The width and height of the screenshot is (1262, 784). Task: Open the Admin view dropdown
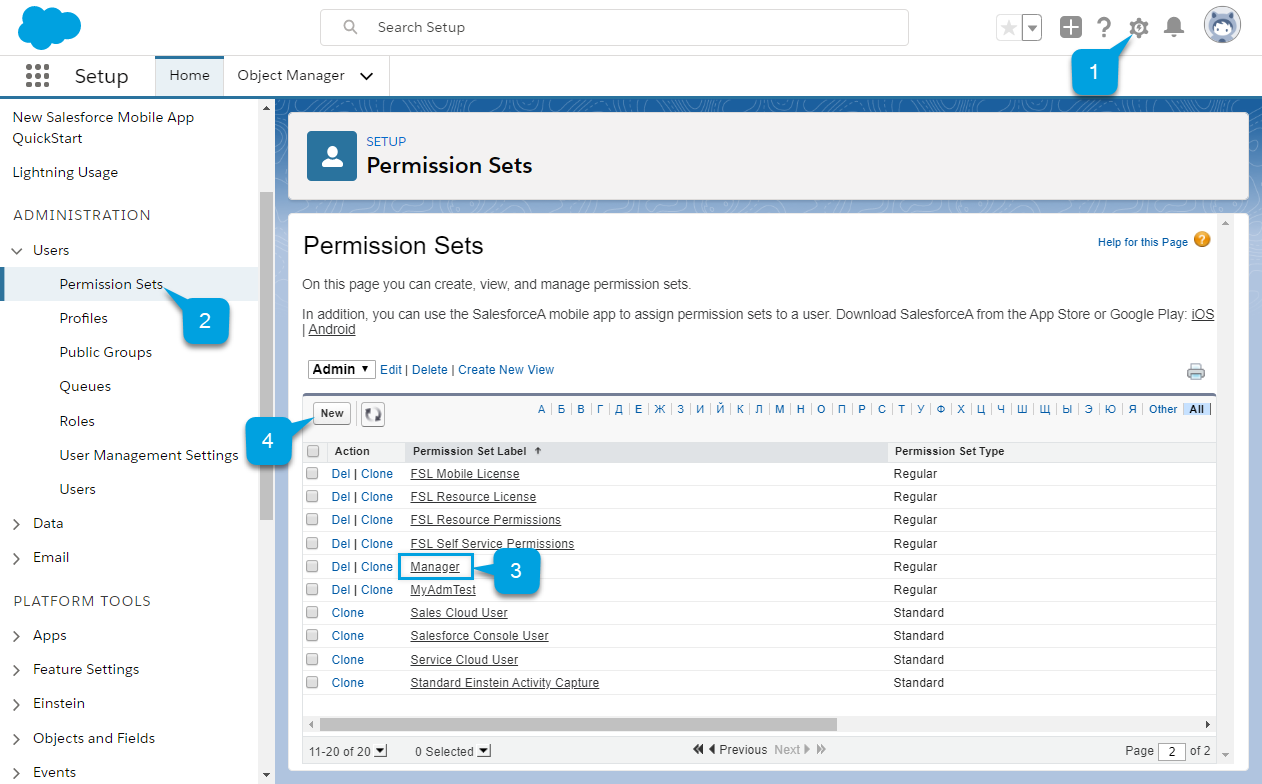point(342,369)
